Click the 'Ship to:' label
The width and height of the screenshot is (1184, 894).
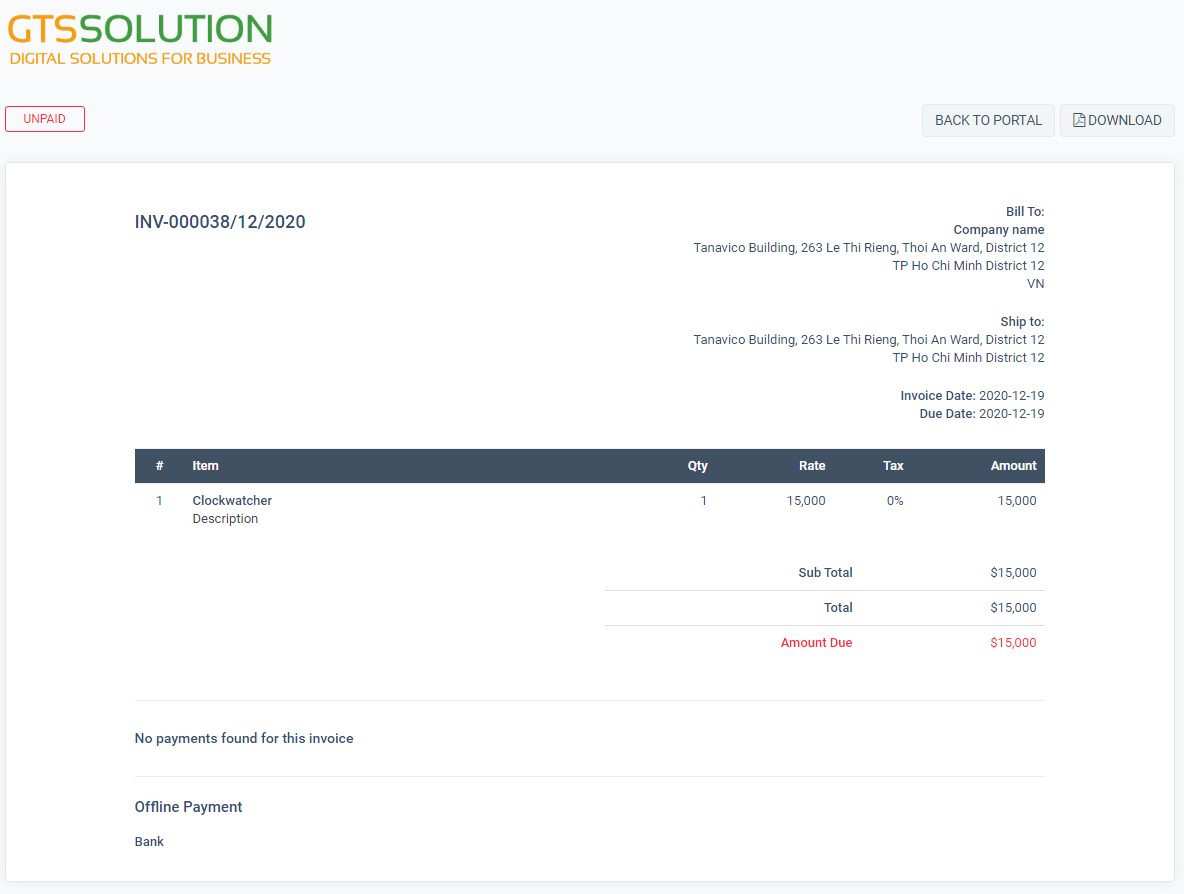pos(1022,322)
